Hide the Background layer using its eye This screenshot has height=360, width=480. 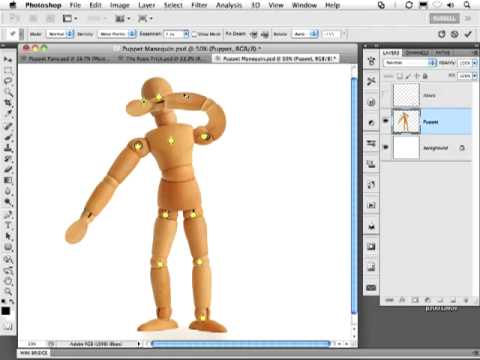pos(386,147)
